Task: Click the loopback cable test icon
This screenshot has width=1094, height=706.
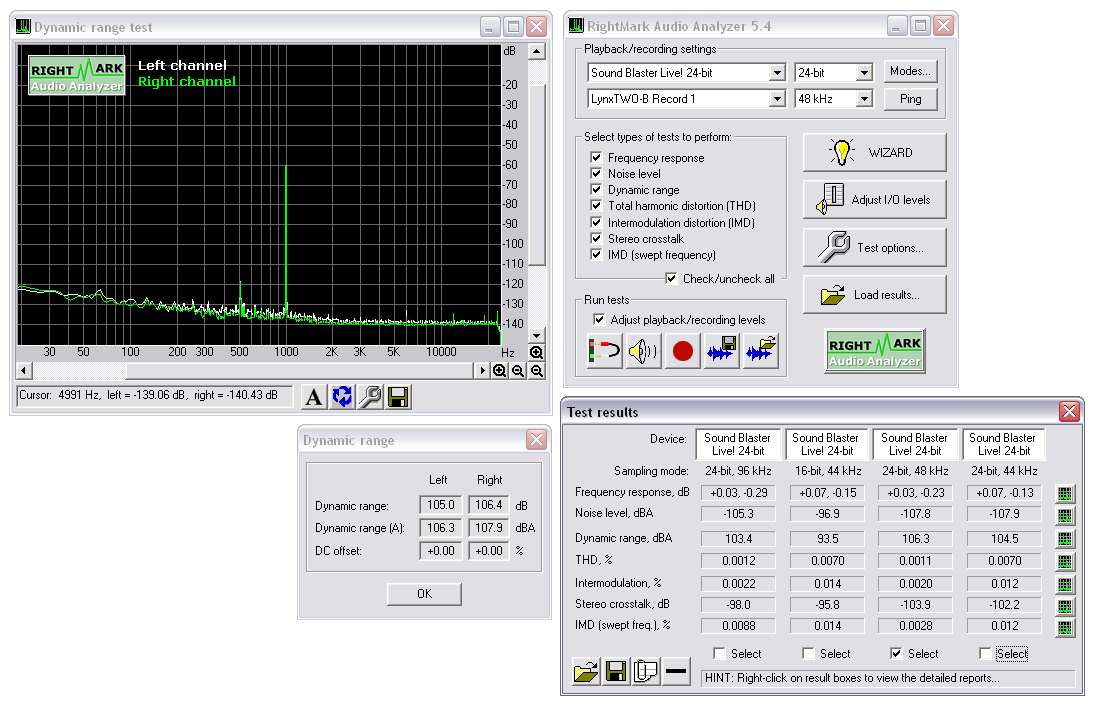Action: click(x=604, y=351)
